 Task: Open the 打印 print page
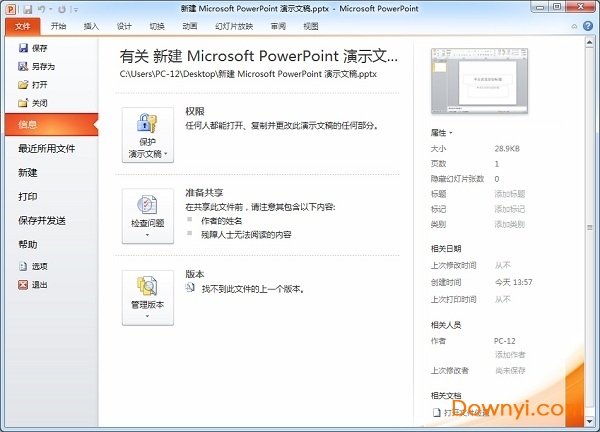[28, 196]
